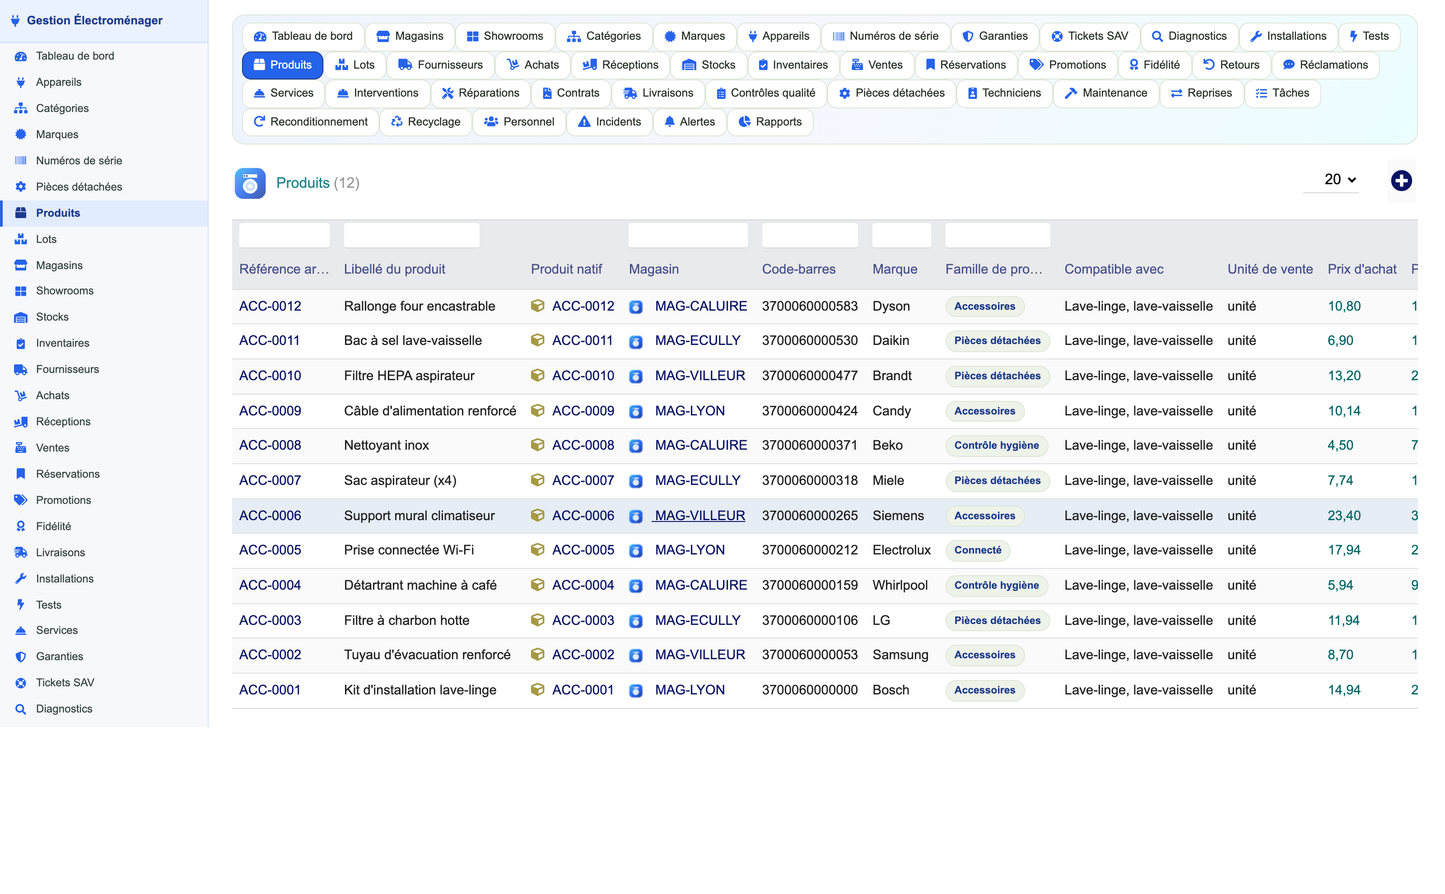Click the label Filtre HEPA aspirateur
Viewport: 1445px width, 894px height.
409,376
